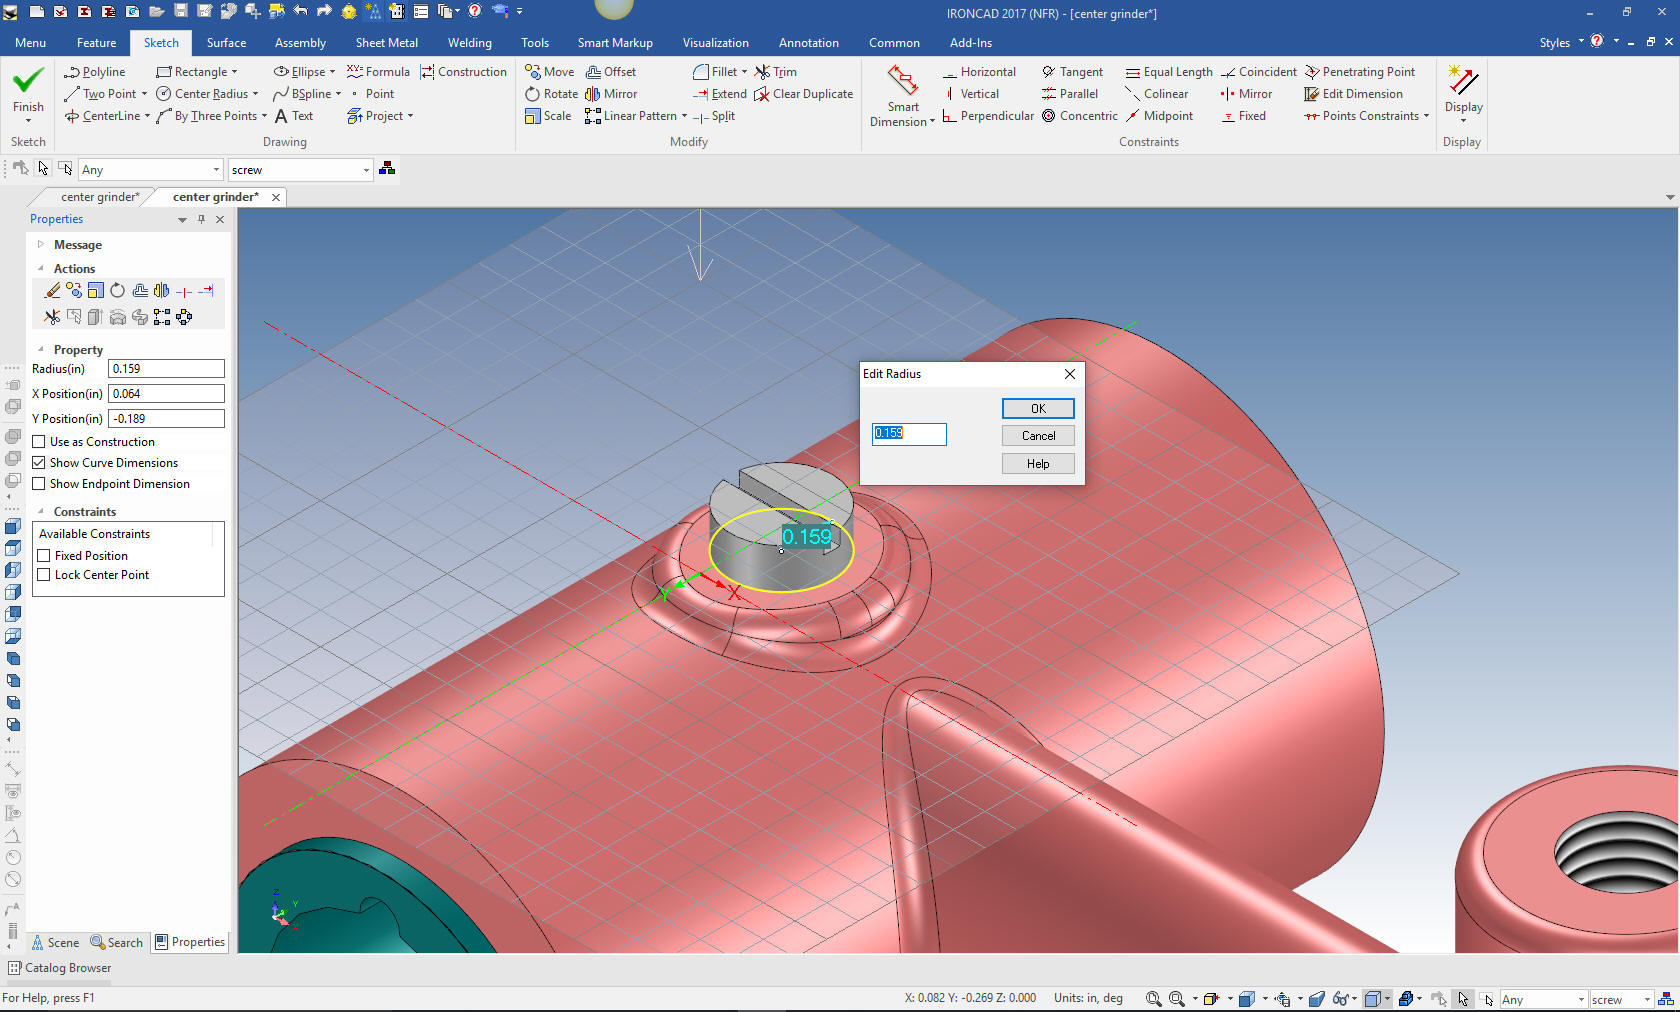Choose the CenterLine tool
Screen dimensions: 1680x1012
pos(102,116)
